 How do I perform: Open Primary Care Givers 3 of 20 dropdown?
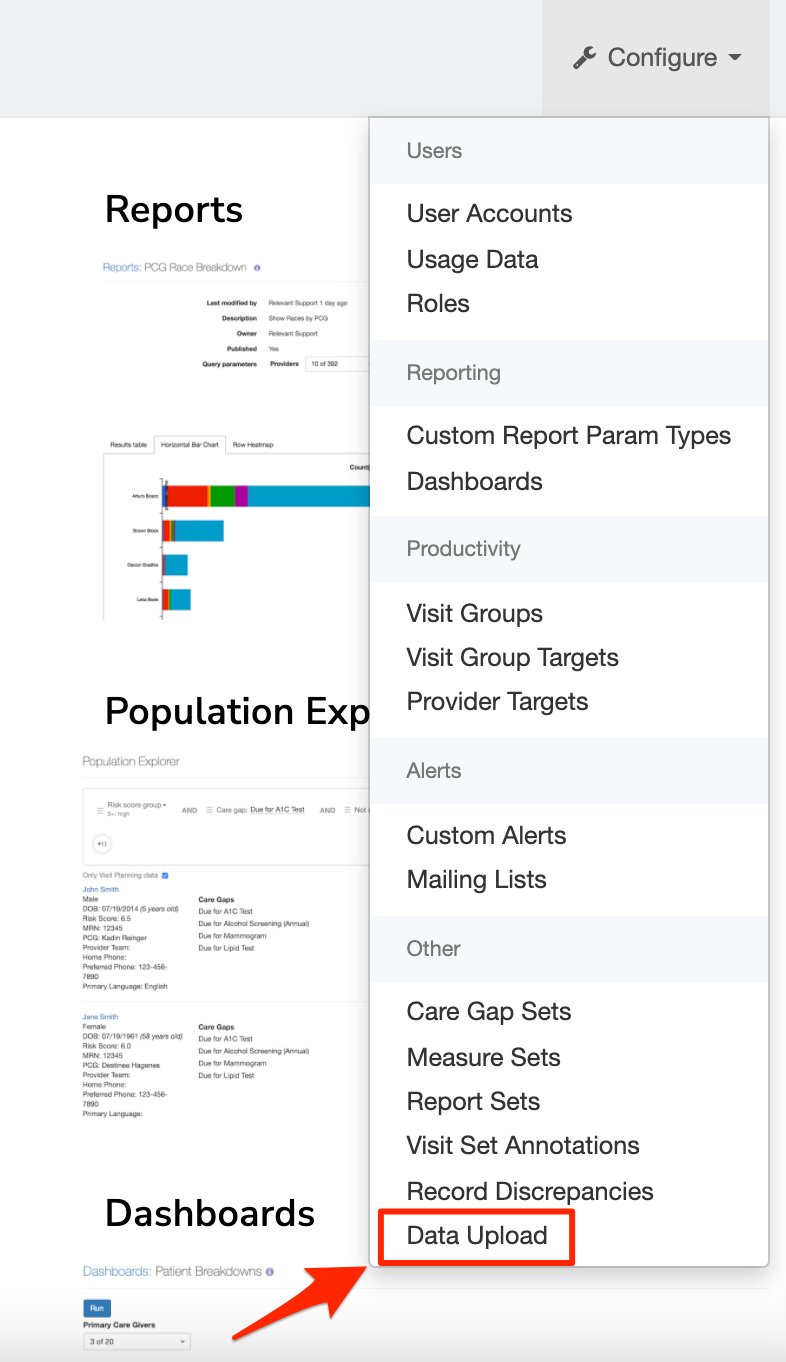click(x=136, y=1341)
